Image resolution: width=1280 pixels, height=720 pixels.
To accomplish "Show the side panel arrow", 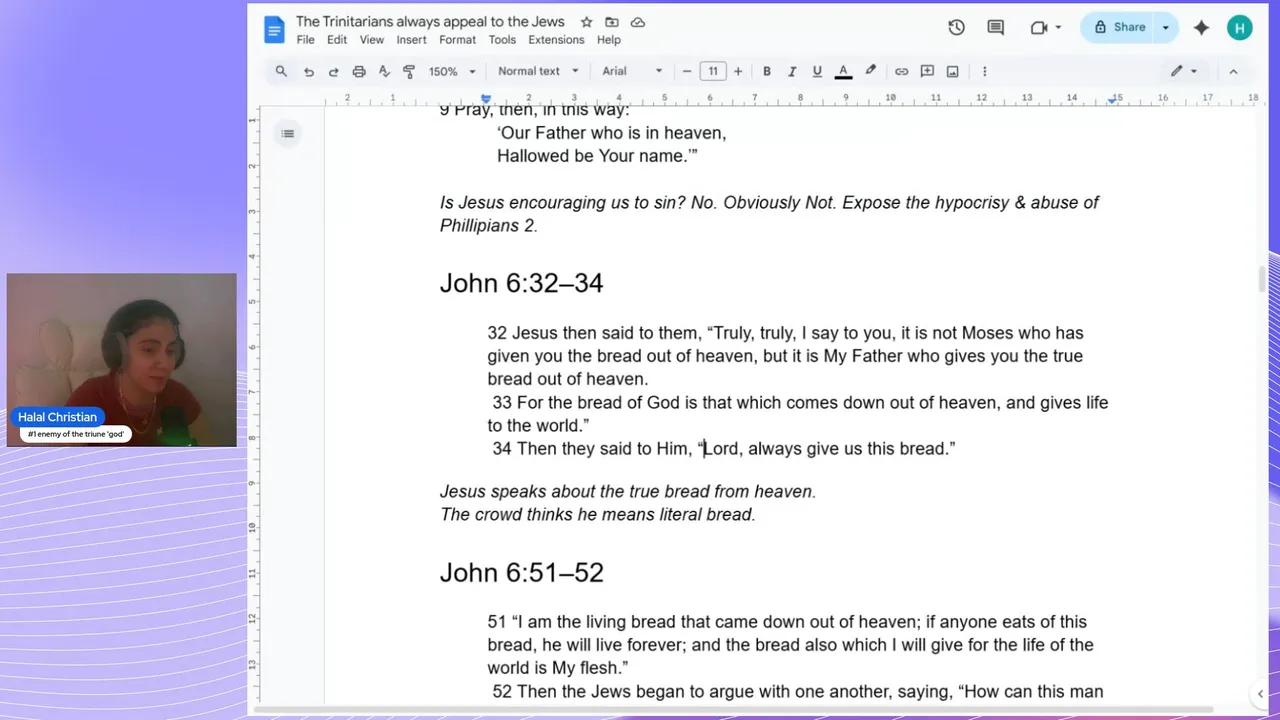I will click(x=1260, y=694).
